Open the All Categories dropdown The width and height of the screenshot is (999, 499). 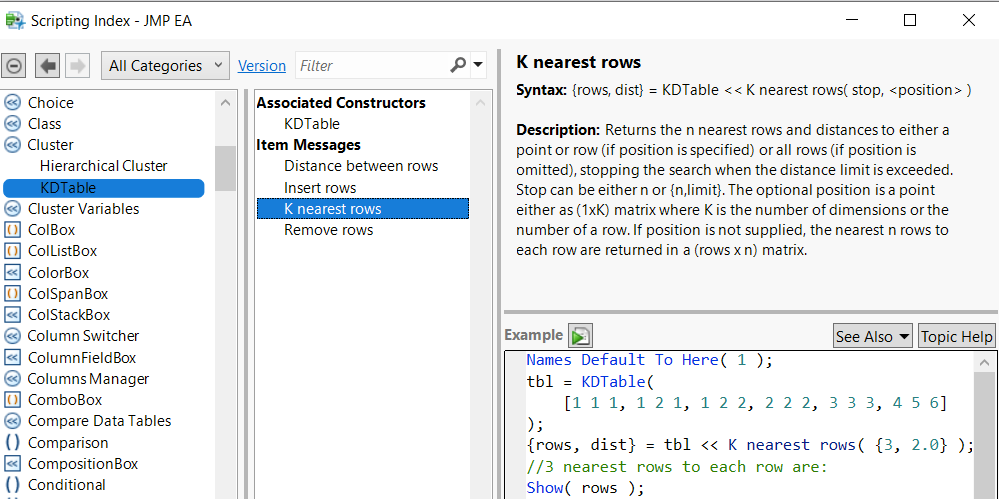tap(165, 66)
